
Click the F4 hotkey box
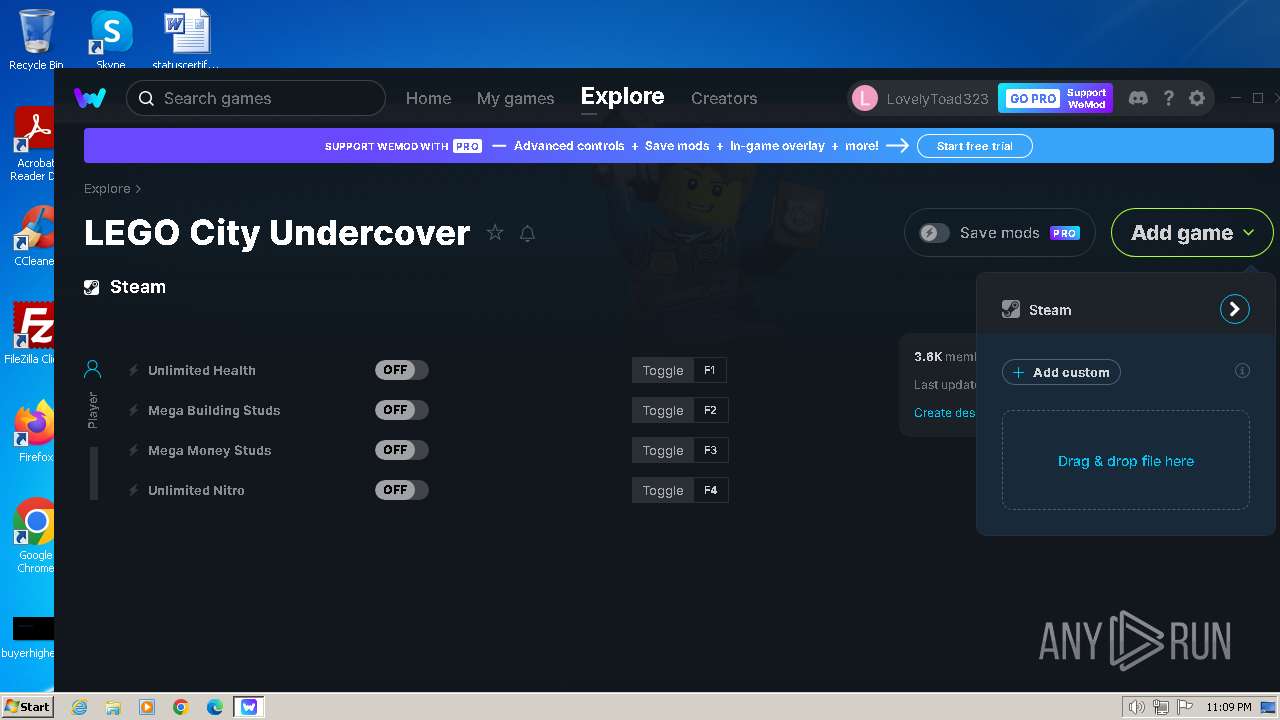(710, 490)
